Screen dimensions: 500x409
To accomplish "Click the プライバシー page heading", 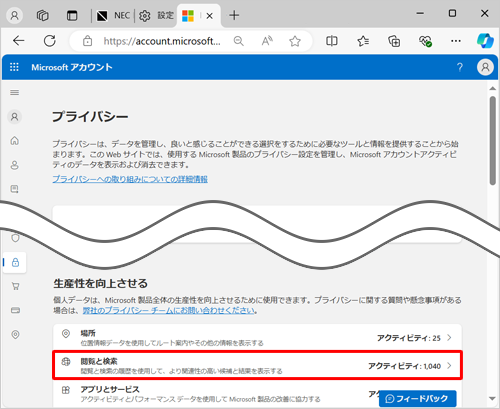I will tap(90, 117).
